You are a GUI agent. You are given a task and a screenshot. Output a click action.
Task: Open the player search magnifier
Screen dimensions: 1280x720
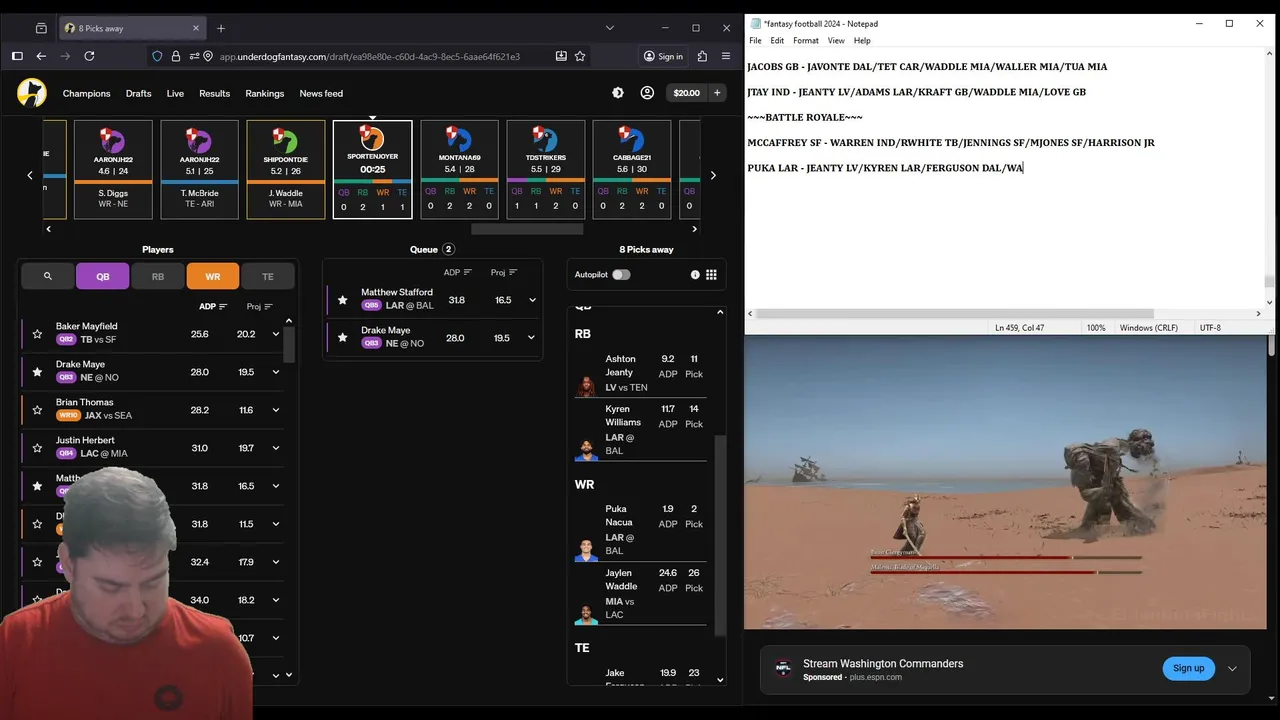[47, 276]
